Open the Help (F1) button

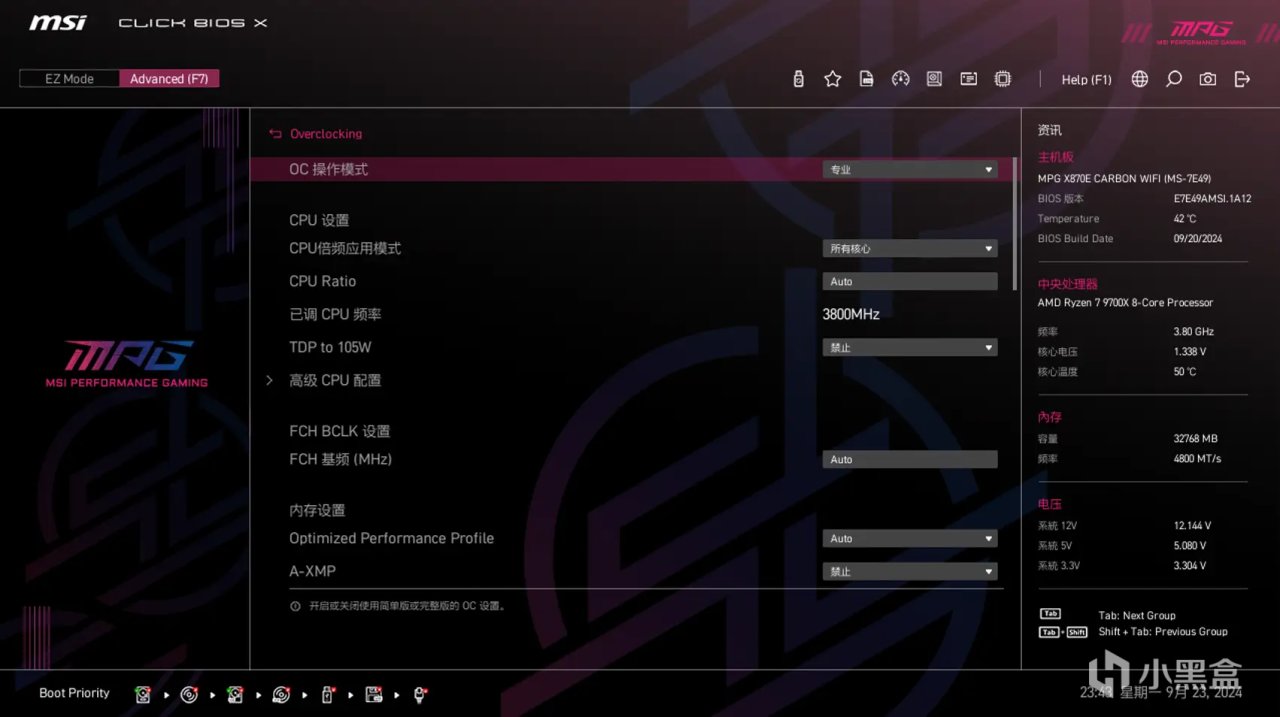point(1086,80)
